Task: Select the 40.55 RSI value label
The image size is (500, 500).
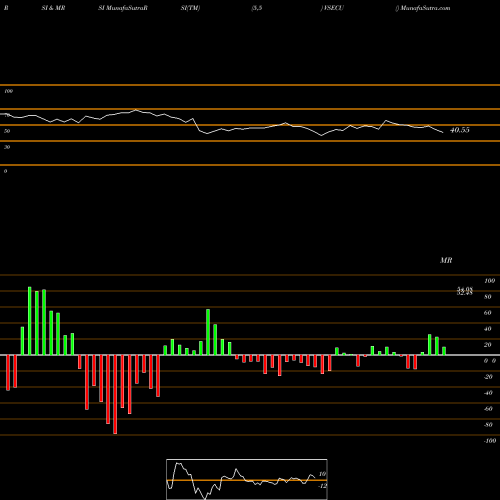Action: (460, 130)
